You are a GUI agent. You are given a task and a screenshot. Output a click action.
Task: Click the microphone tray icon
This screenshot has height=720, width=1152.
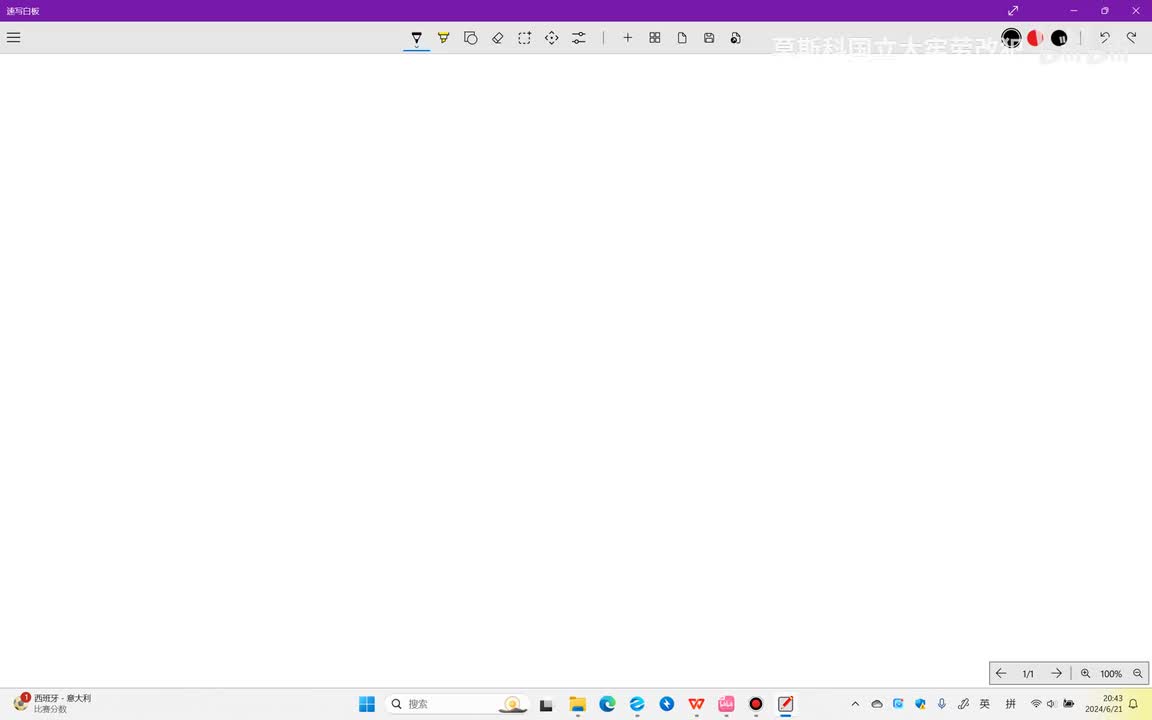pyautogui.click(x=942, y=704)
